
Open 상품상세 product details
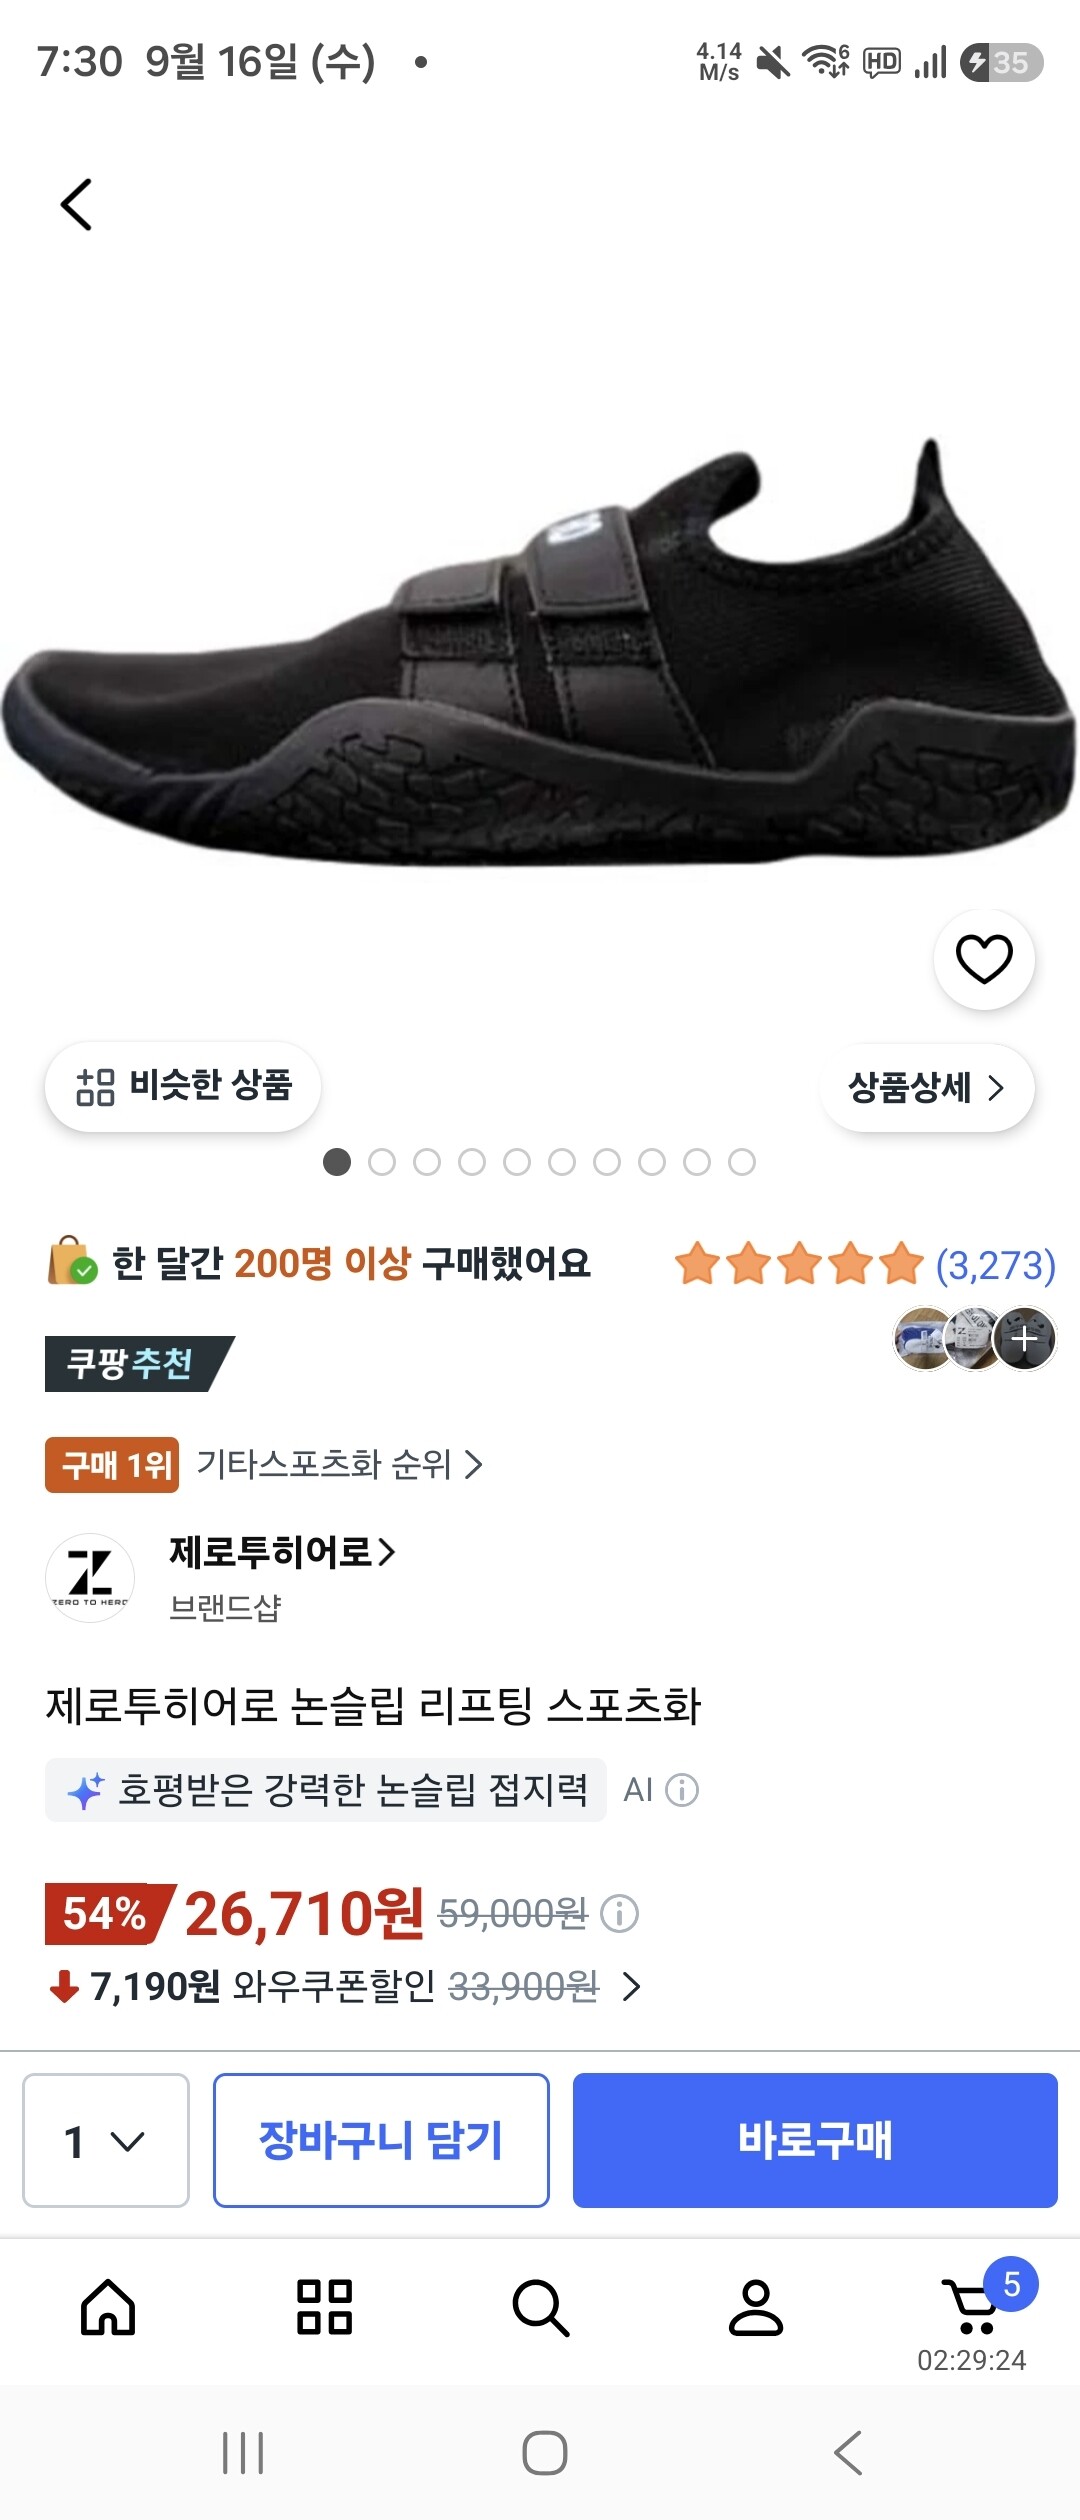927,1088
